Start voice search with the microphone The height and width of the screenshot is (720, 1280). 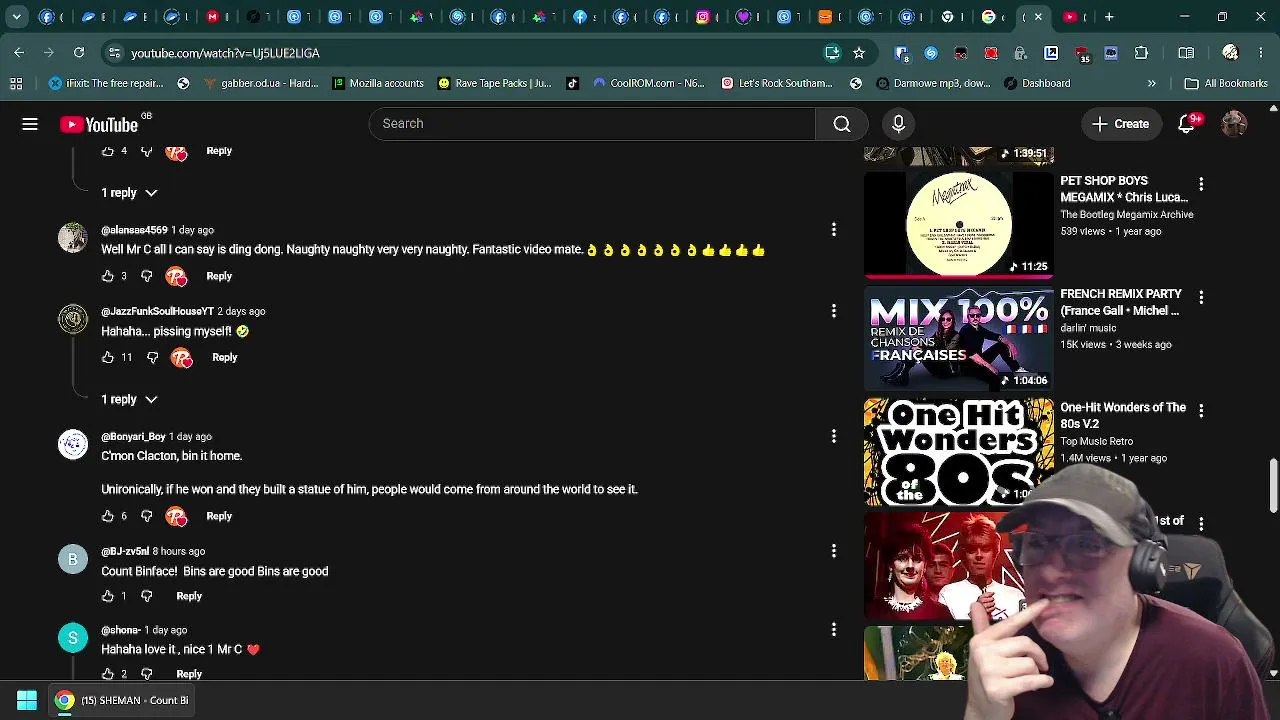pos(898,124)
